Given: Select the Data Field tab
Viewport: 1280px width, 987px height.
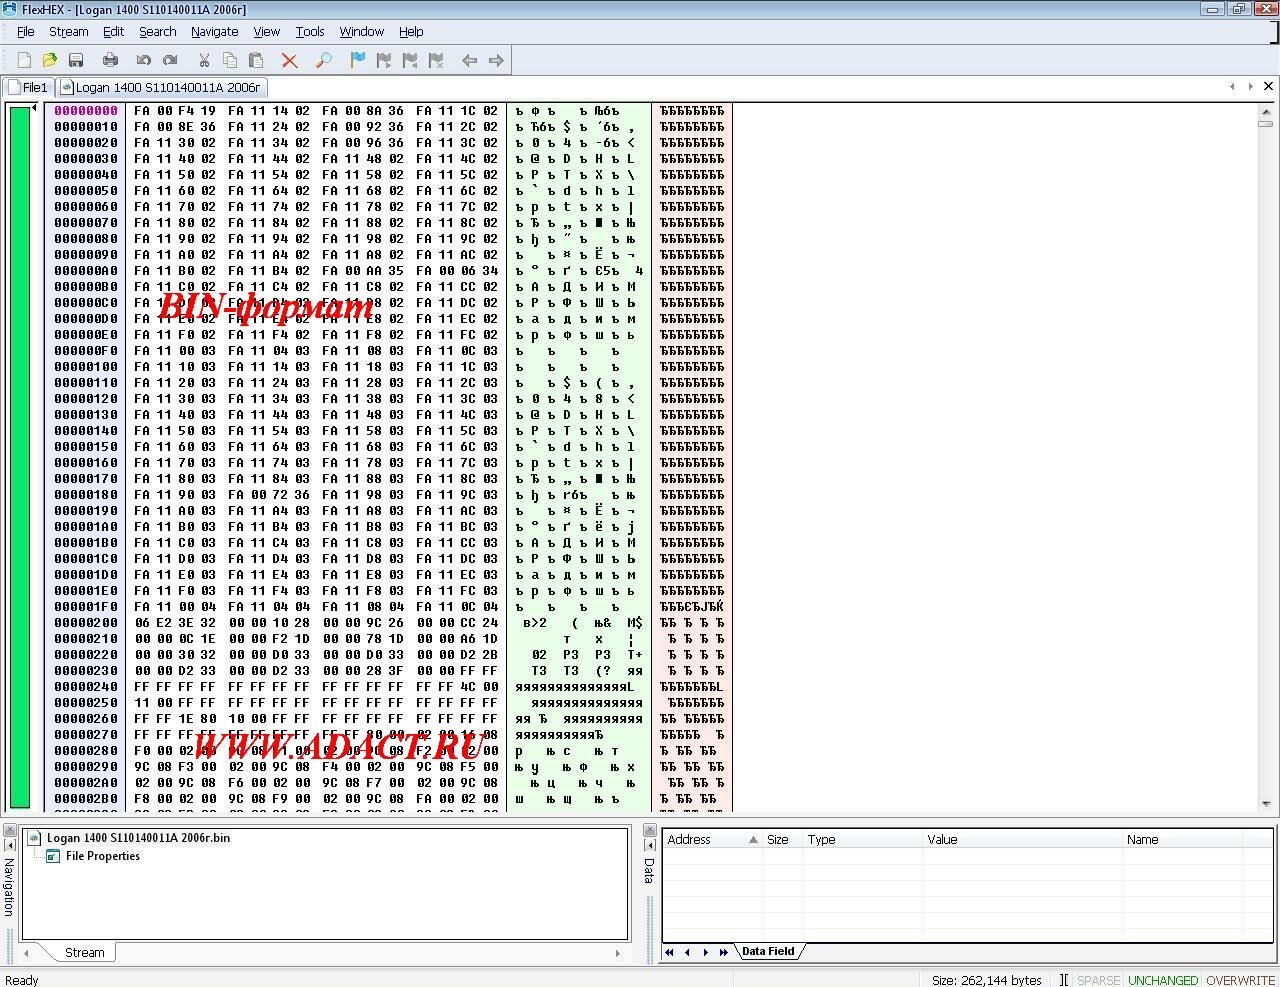Looking at the screenshot, I should point(768,951).
